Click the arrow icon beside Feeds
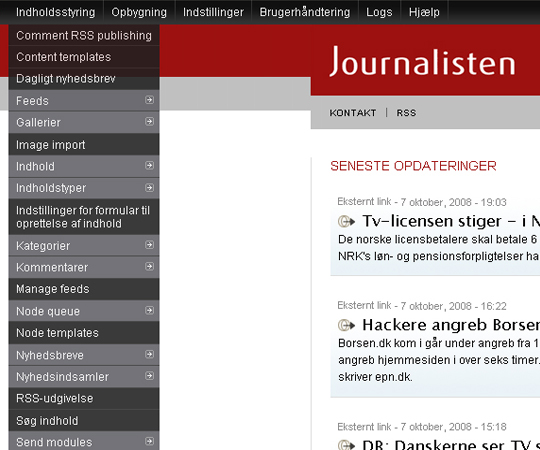The image size is (540, 450). click(149, 100)
